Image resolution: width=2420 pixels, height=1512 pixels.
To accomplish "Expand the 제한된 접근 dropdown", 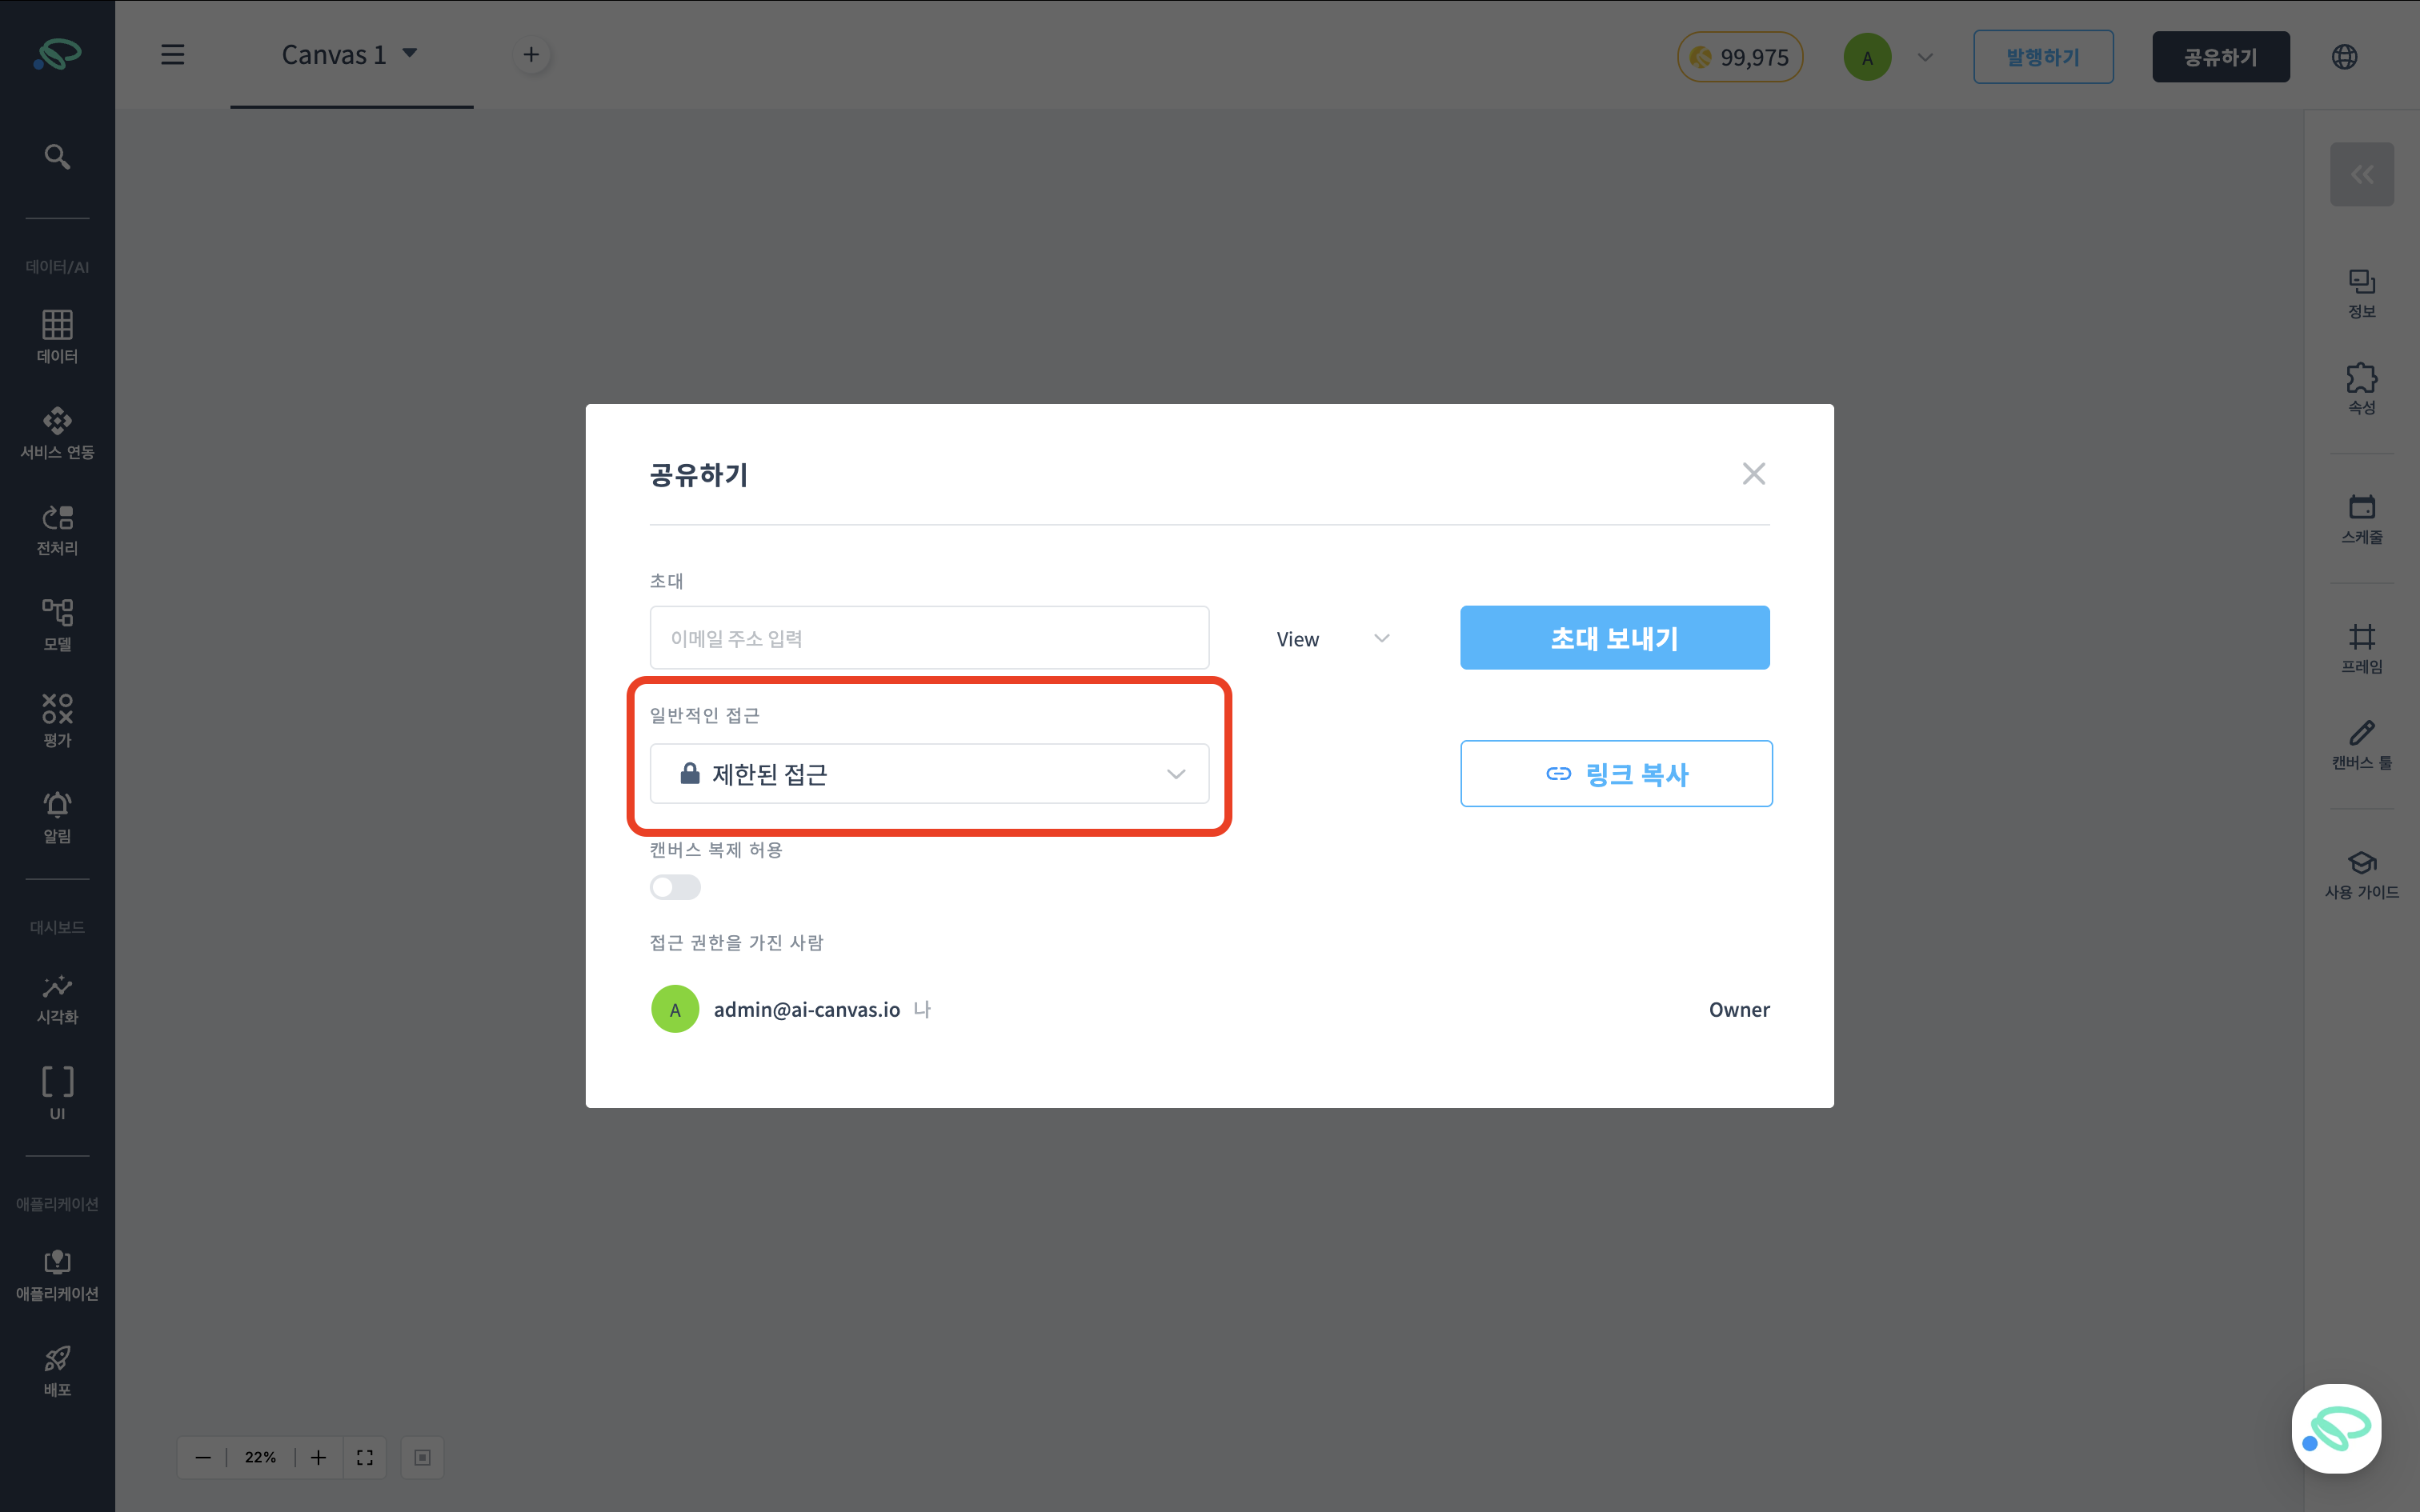I will [929, 773].
